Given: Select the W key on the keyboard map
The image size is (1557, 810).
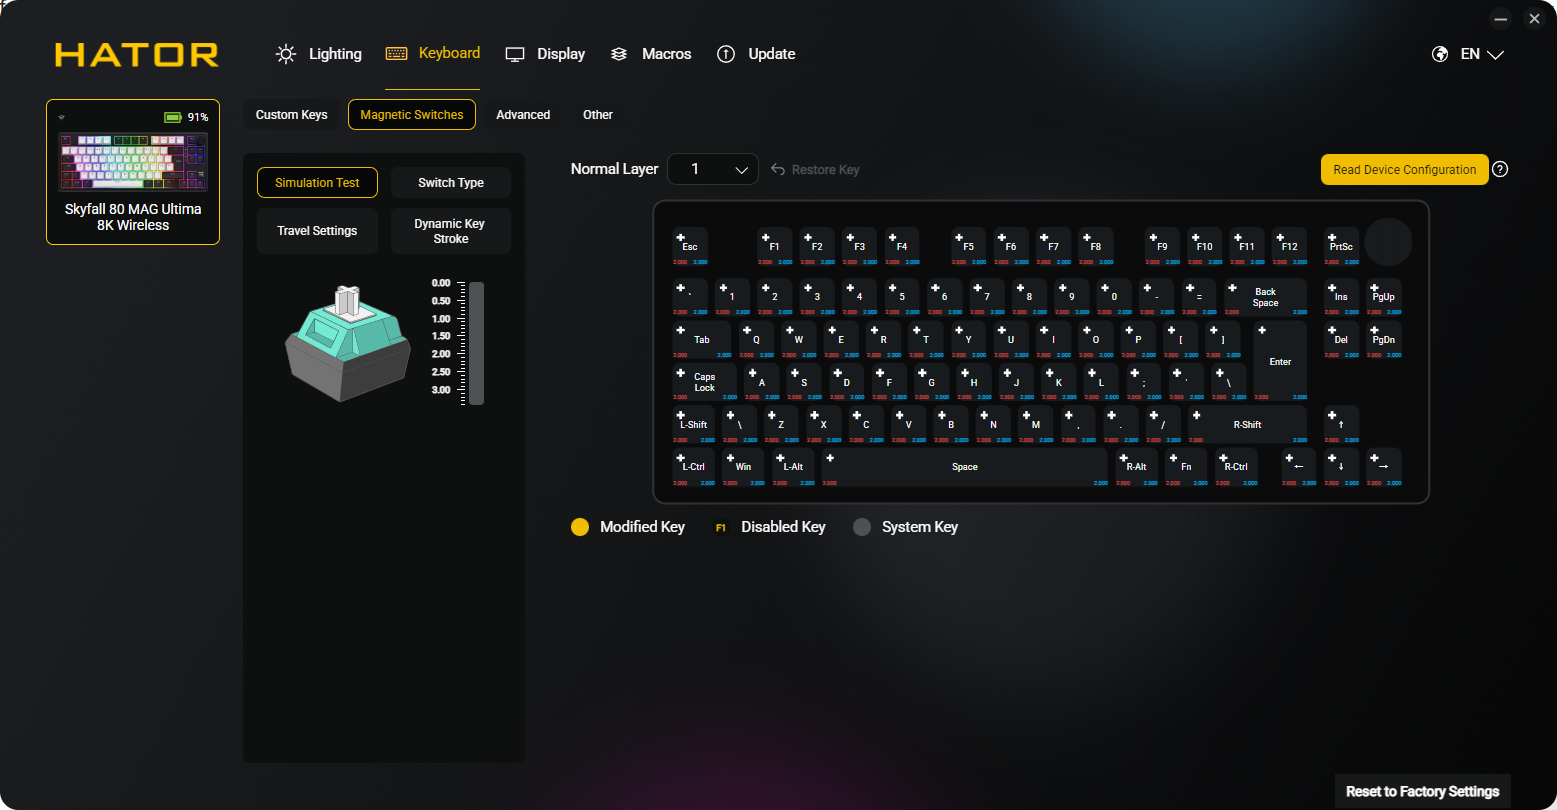Looking at the screenshot, I should (x=798, y=340).
